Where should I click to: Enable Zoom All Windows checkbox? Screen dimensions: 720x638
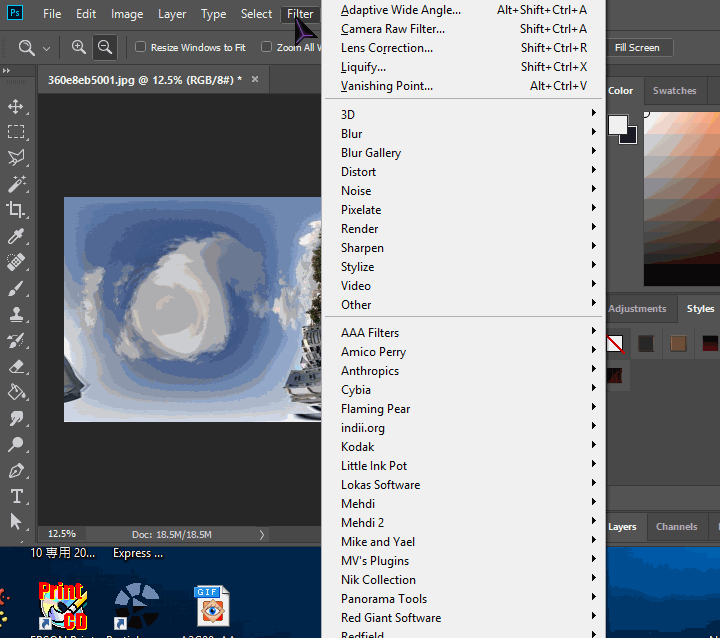click(266, 47)
